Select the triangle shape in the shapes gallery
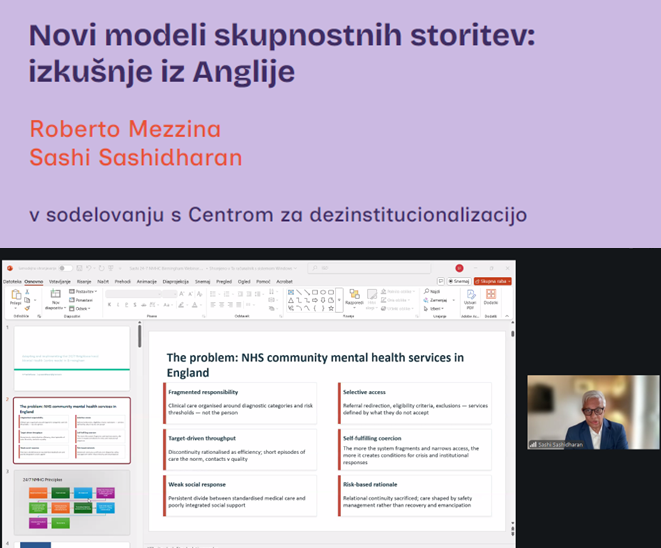661x548 pixels. (291, 300)
